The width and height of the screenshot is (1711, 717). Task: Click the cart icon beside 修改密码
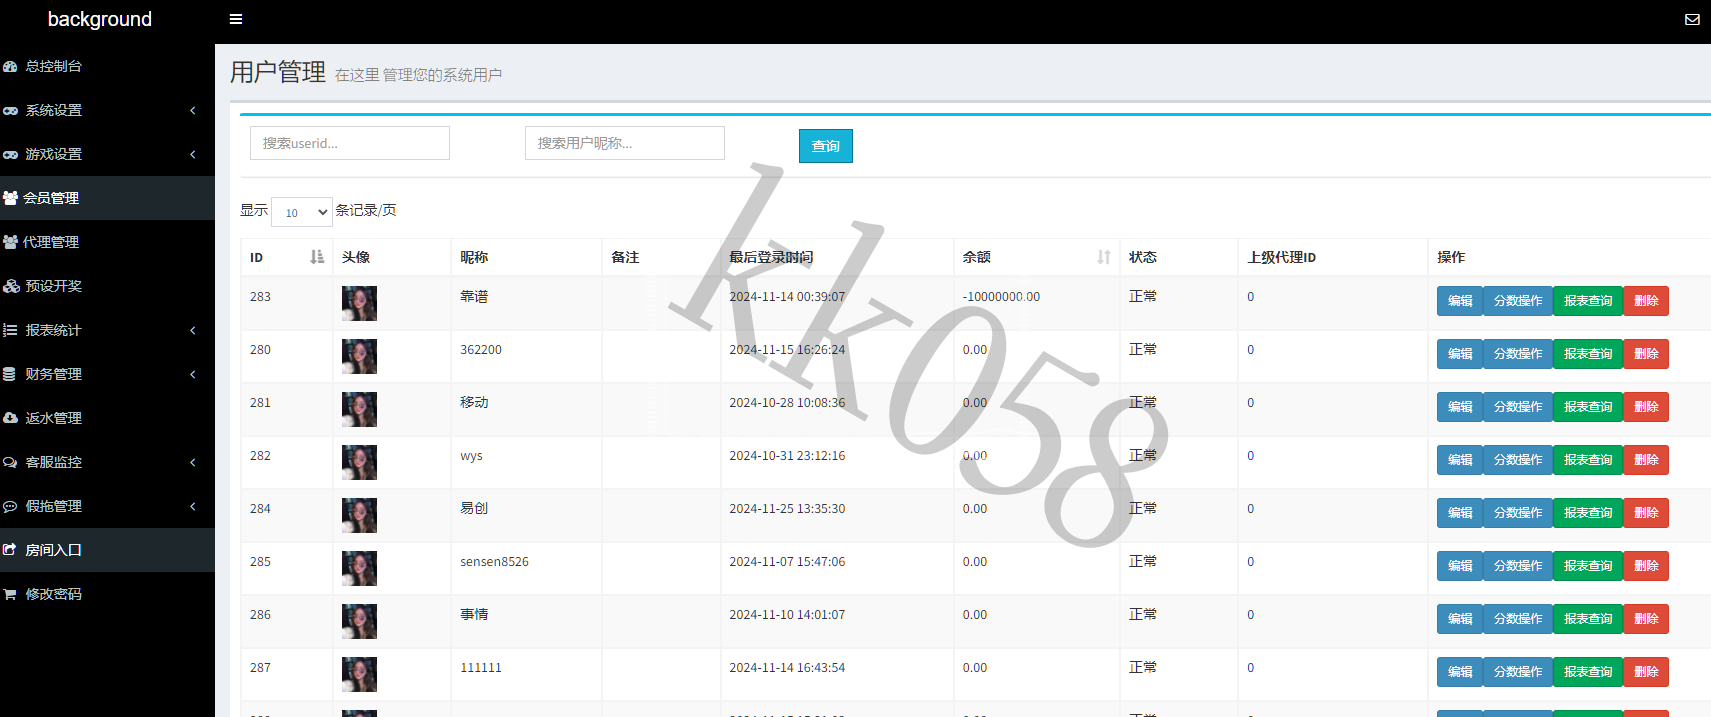10,594
